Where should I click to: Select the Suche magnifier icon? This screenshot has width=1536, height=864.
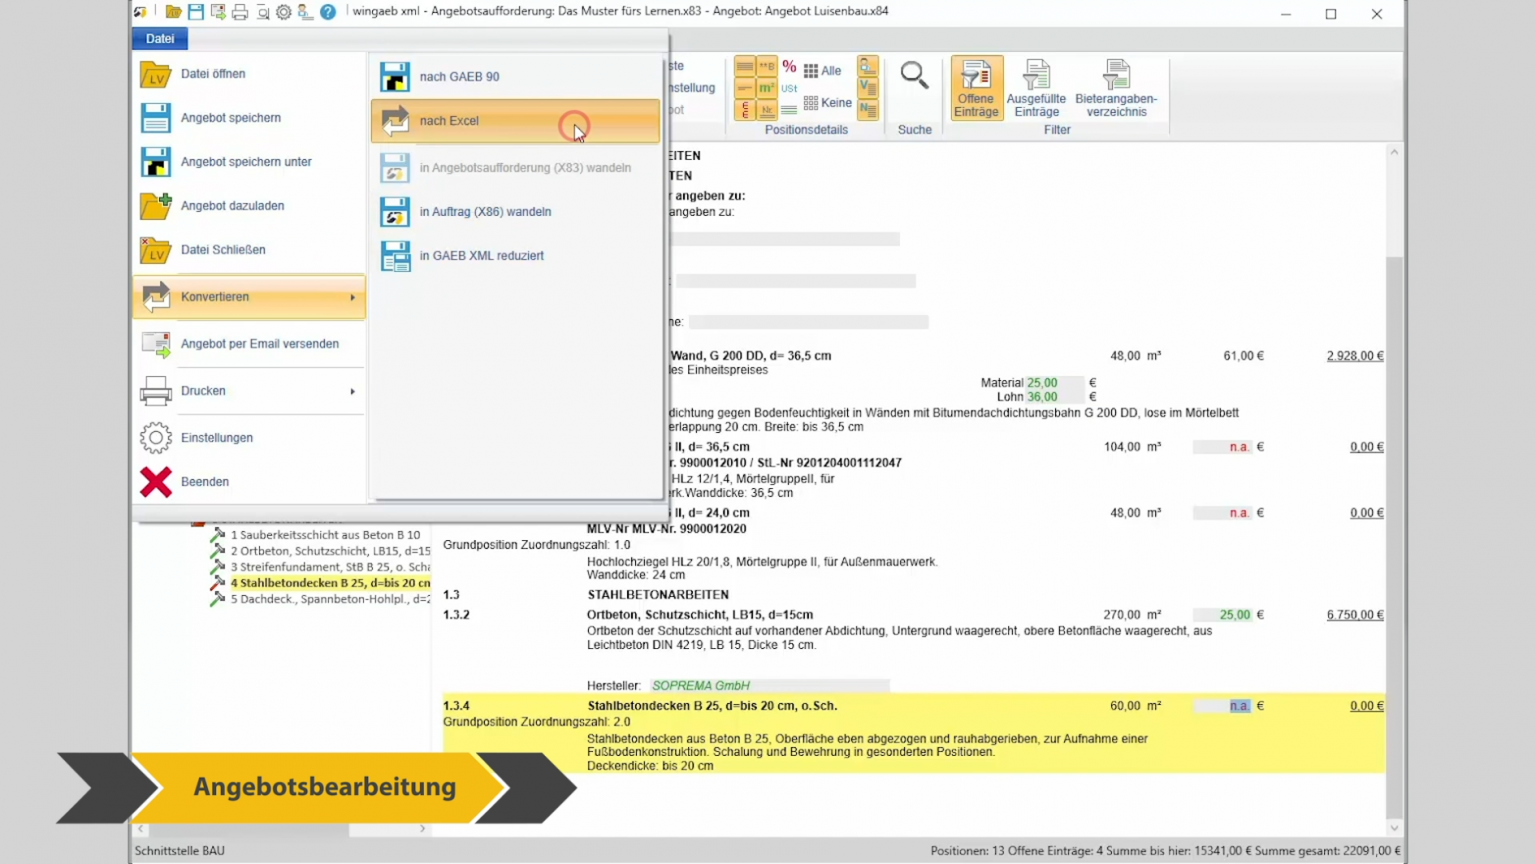point(914,74)
